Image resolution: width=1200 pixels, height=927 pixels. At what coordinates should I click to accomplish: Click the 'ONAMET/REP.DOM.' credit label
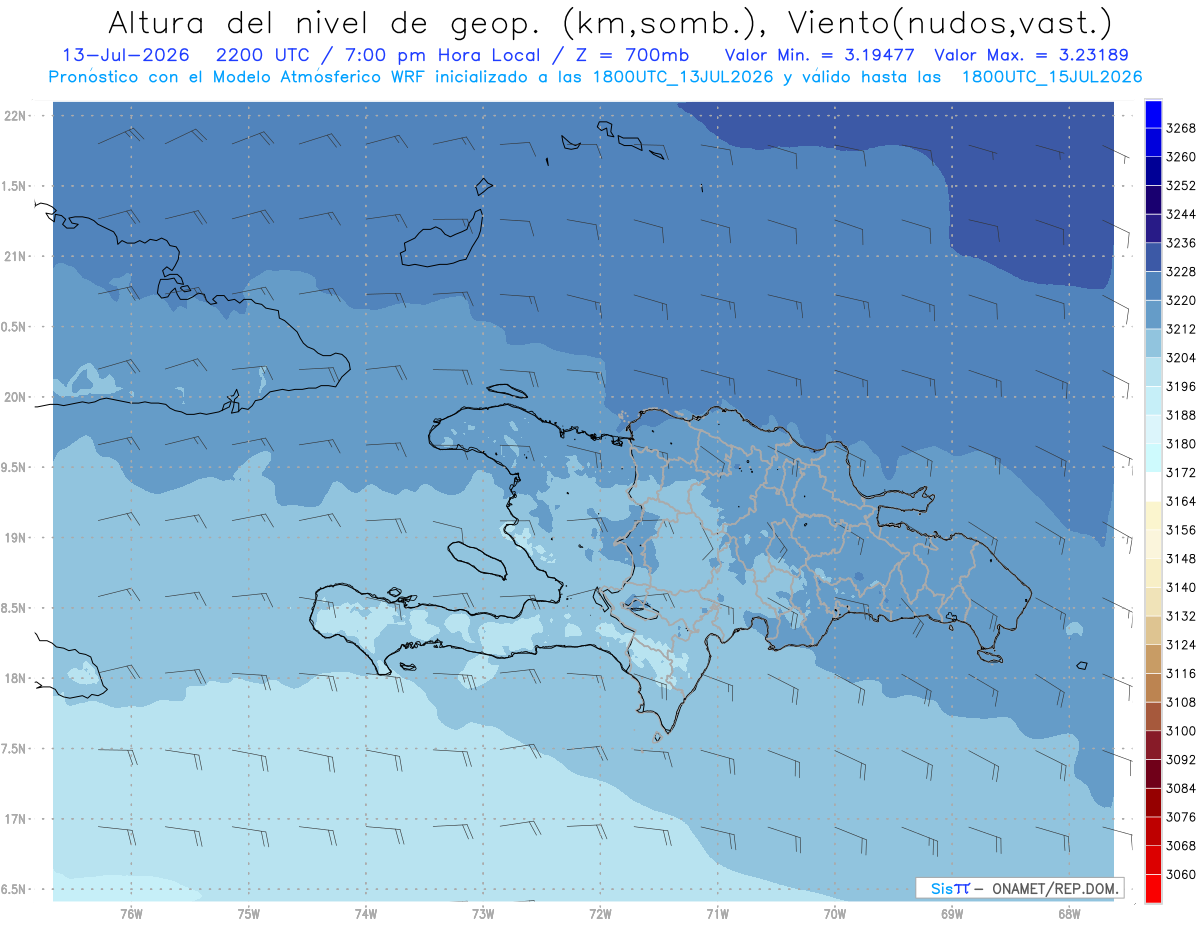click(x=1056, y=888)
